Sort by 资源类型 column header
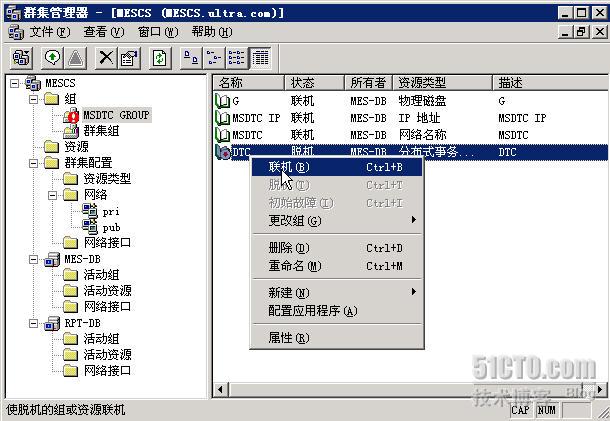The width and height of the screenshot is (610, 421). coord(443,82)
